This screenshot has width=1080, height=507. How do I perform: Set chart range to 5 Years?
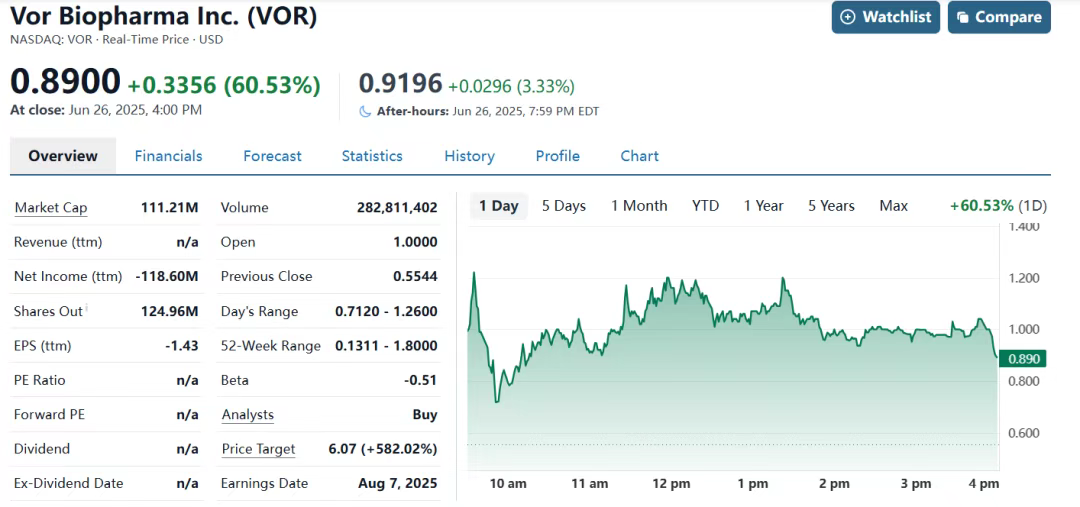(831, 206)
